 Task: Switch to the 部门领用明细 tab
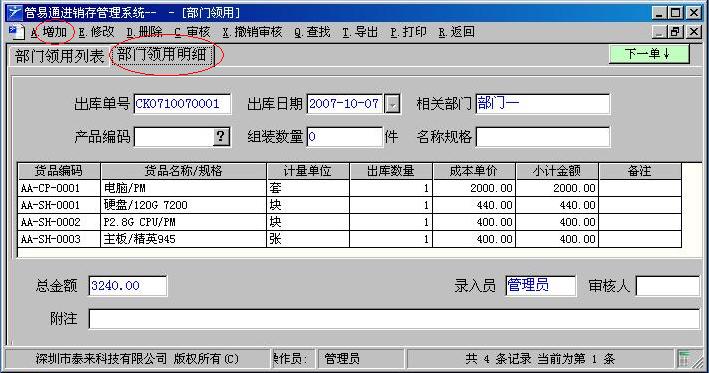pyautogui.click(x=162, y=55)
